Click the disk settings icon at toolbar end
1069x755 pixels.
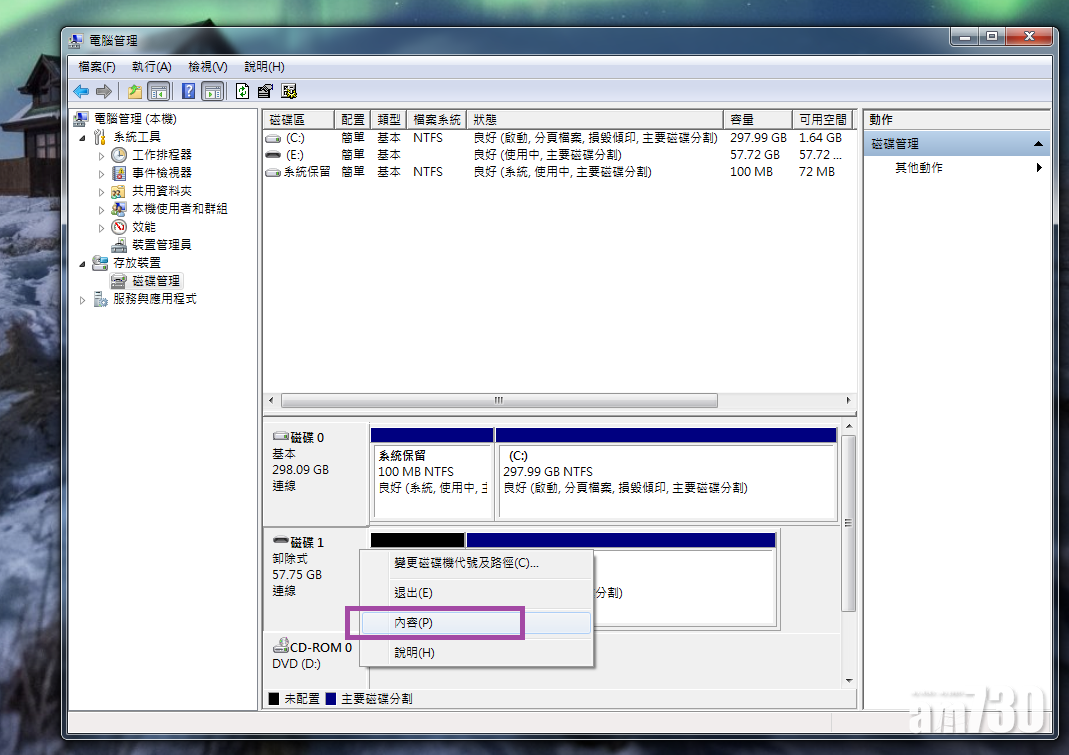coord(289,91)
